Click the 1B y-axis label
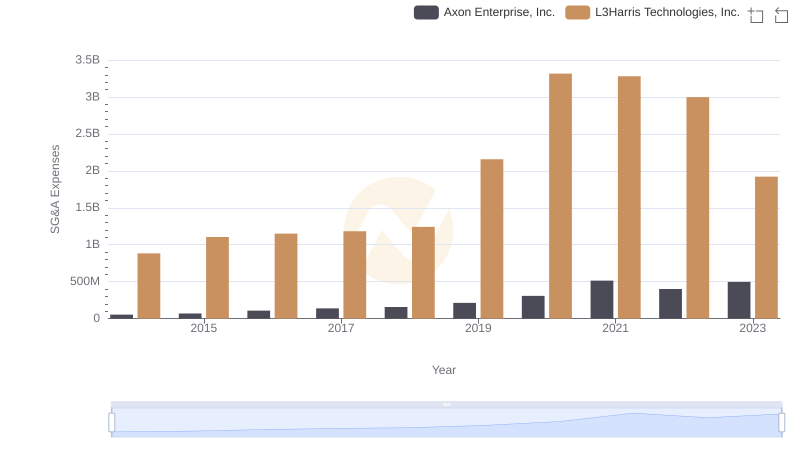Viewport: 800px width, 461px height. pyautogui.click(x=92, y=244)
